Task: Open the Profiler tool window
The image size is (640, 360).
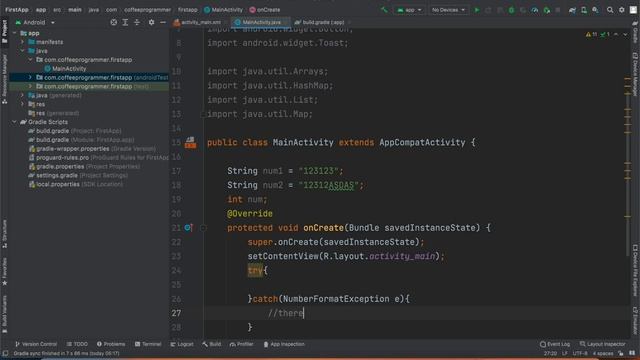Action: click(242, 344)
